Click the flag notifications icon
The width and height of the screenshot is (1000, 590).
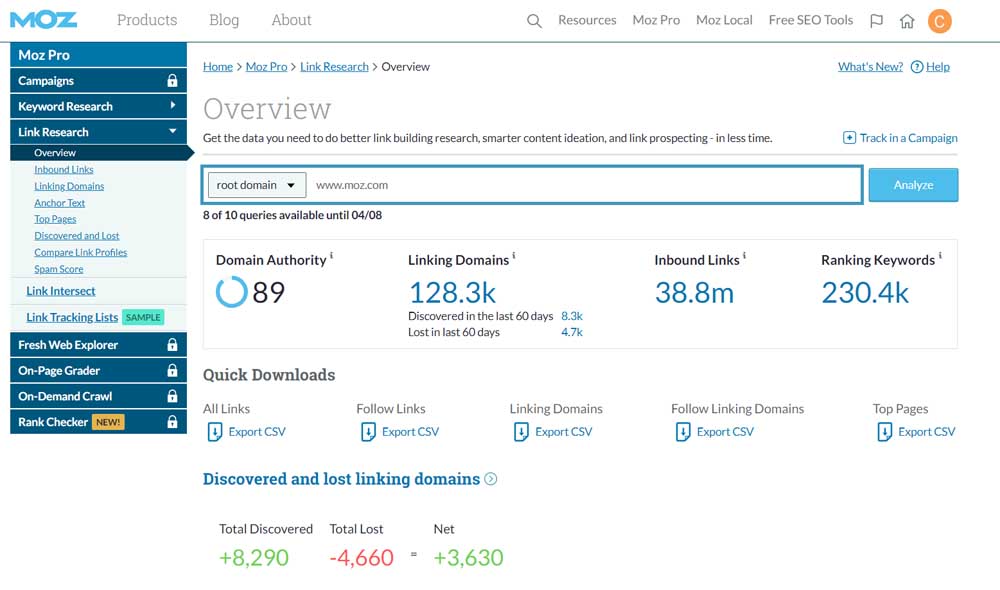876,21
